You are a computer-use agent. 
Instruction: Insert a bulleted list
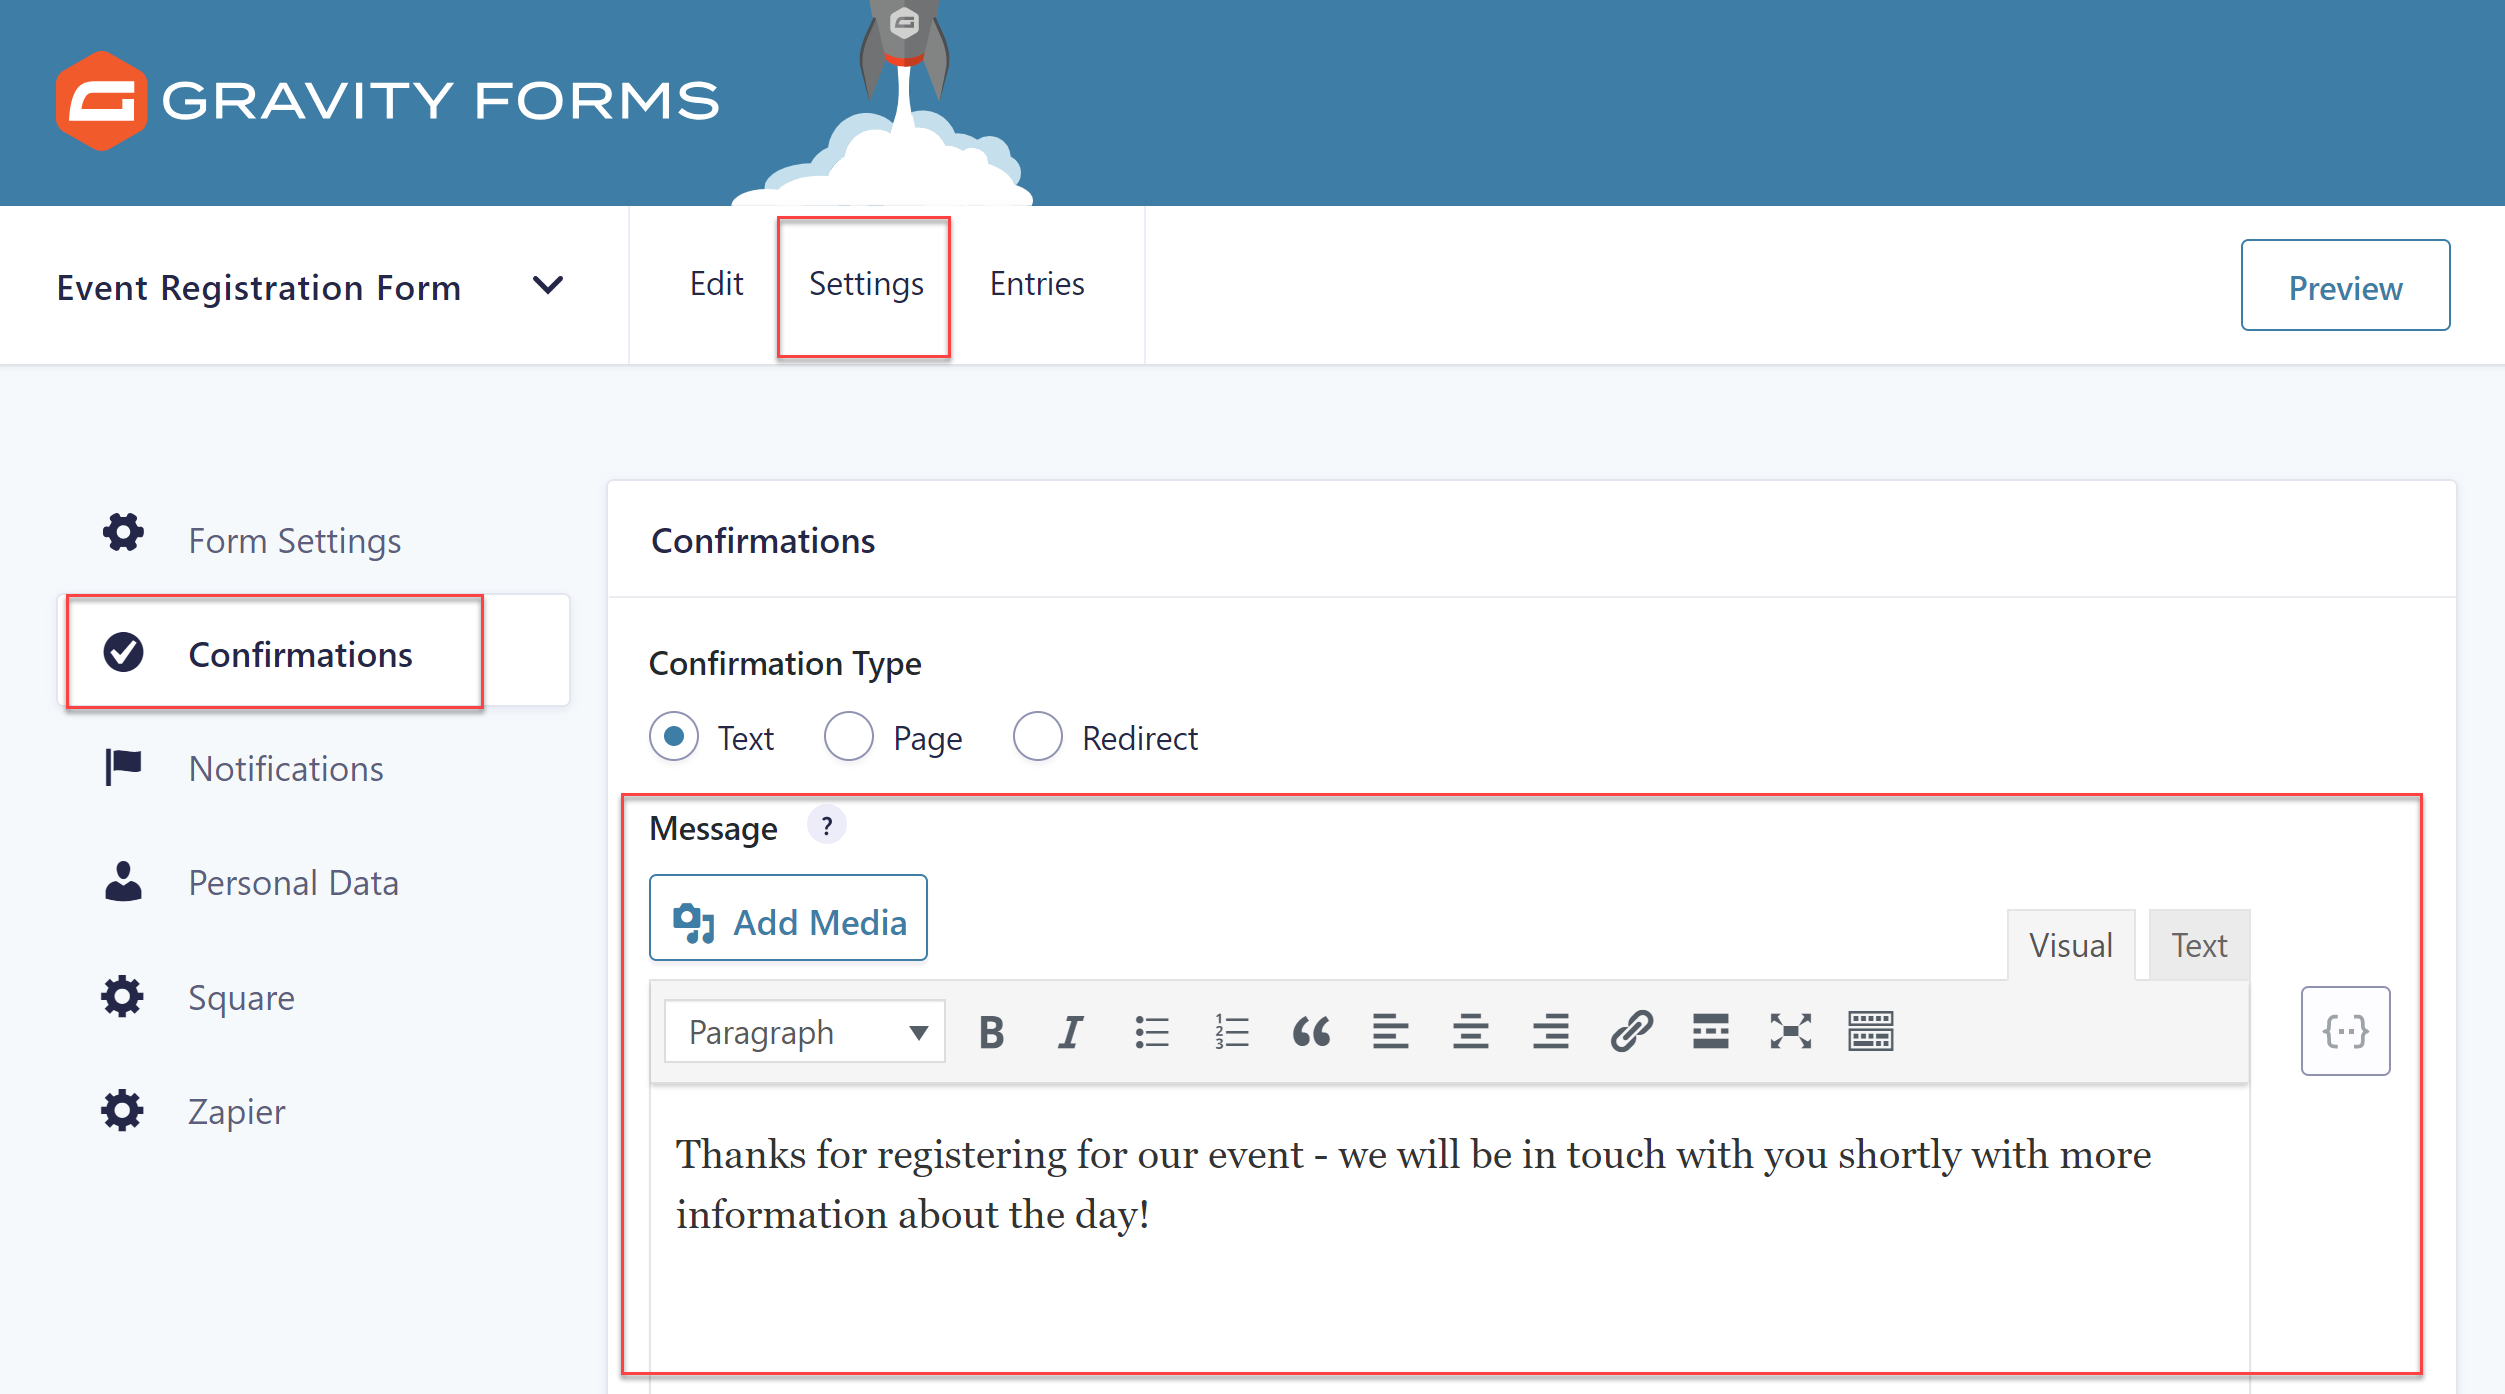[x=1151, y=1031]
